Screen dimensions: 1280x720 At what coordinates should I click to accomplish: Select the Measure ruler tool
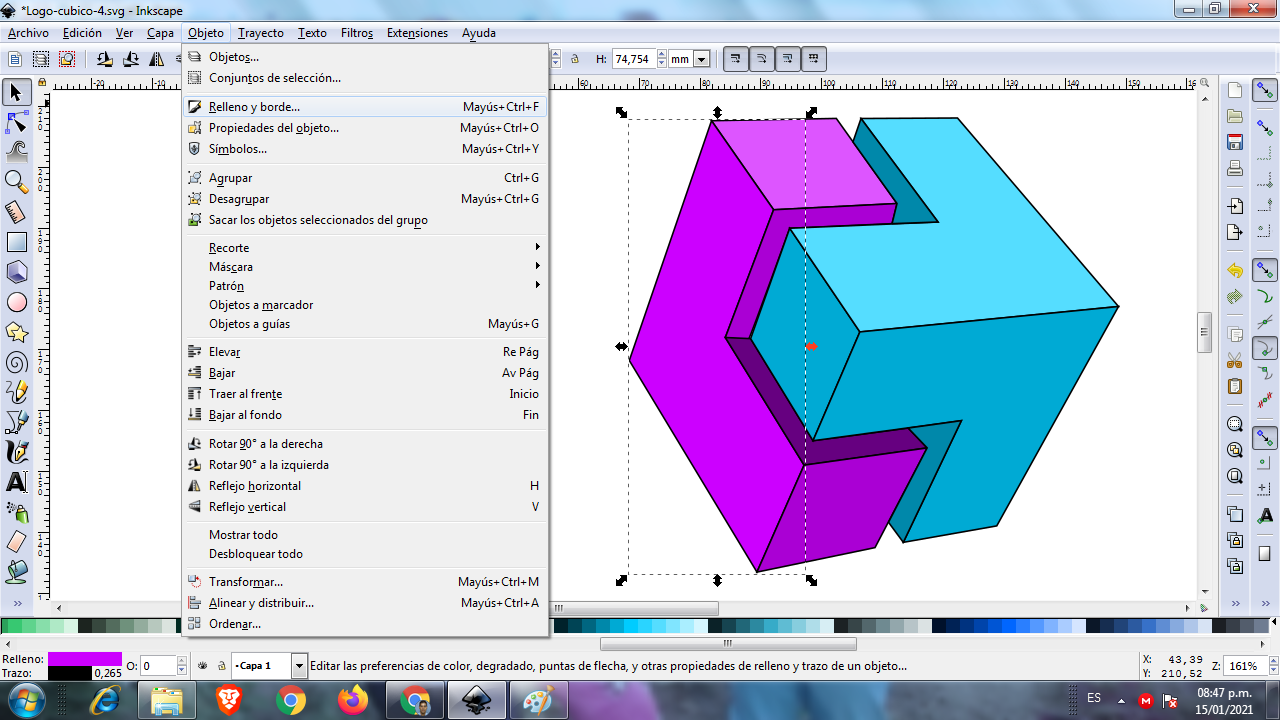click(16, 212)
